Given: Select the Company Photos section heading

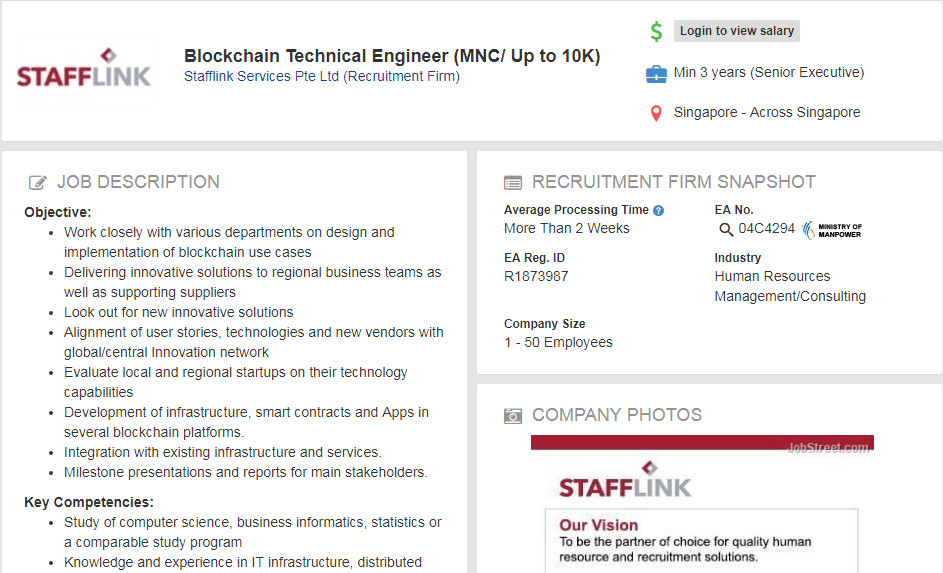Looking at the screenshot, I should point(616,415).
